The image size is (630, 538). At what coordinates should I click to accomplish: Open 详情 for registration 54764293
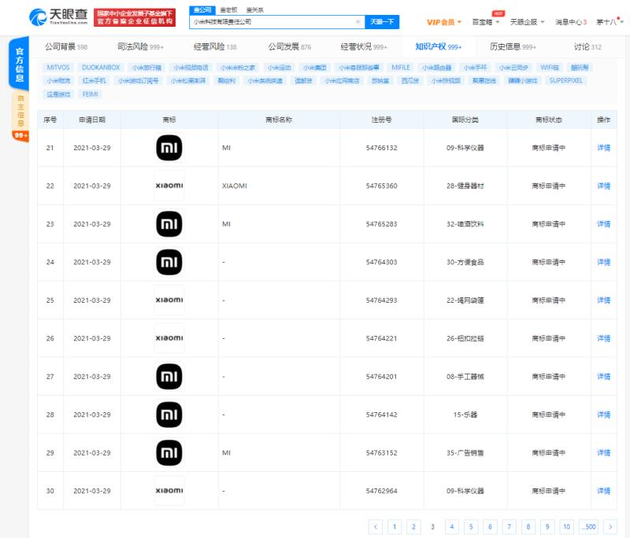click(603, 300)
